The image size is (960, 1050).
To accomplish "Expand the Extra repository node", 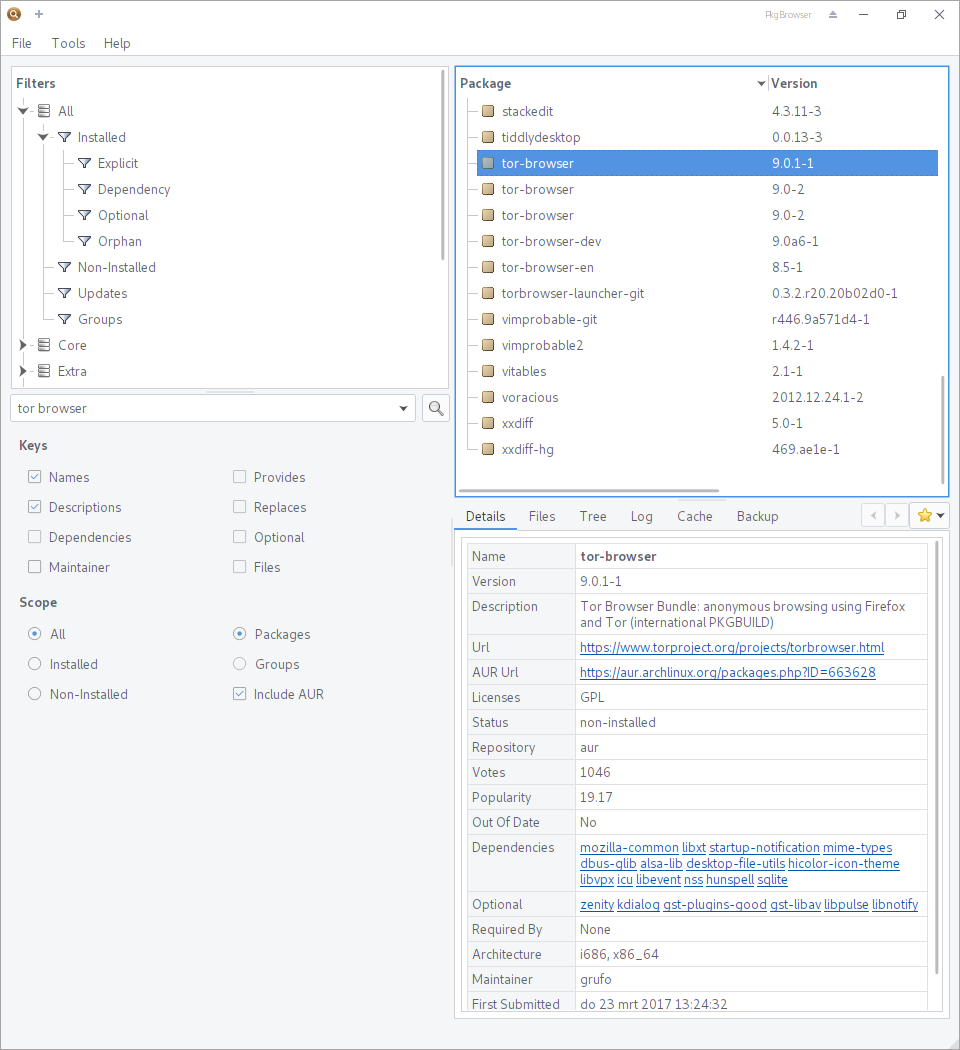I will point(23,371).
